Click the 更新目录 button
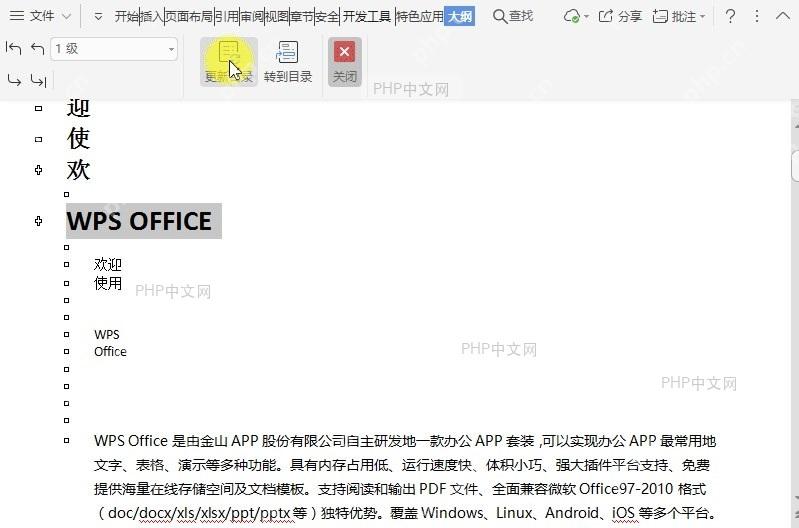This screenshot has height=528, width=799. 229,62
